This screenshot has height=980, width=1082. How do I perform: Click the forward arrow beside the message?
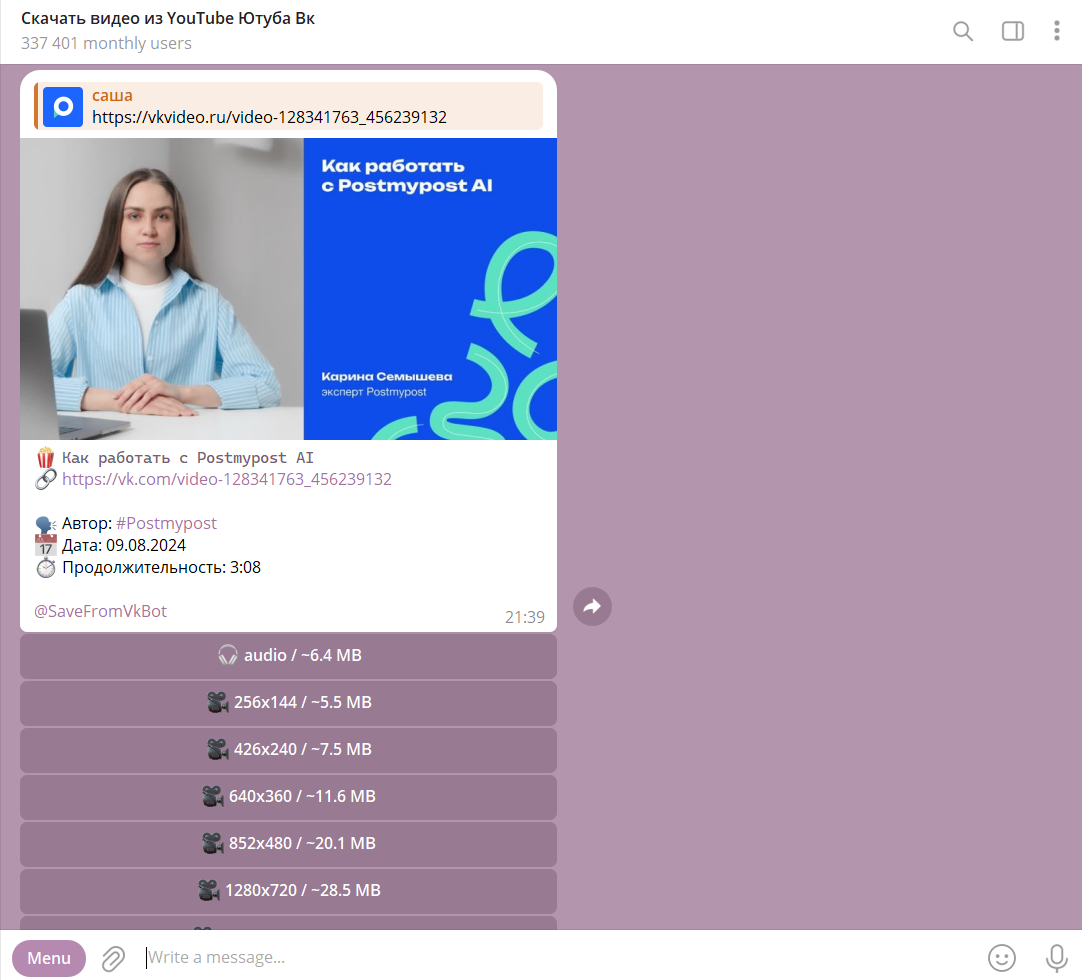(592, 607)
